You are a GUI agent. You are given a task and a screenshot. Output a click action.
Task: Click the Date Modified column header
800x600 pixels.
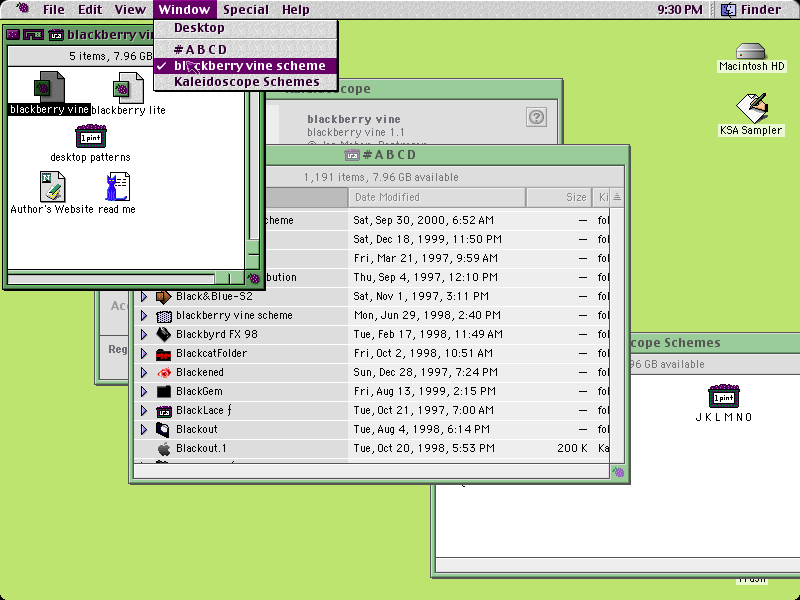pos(437,197)
